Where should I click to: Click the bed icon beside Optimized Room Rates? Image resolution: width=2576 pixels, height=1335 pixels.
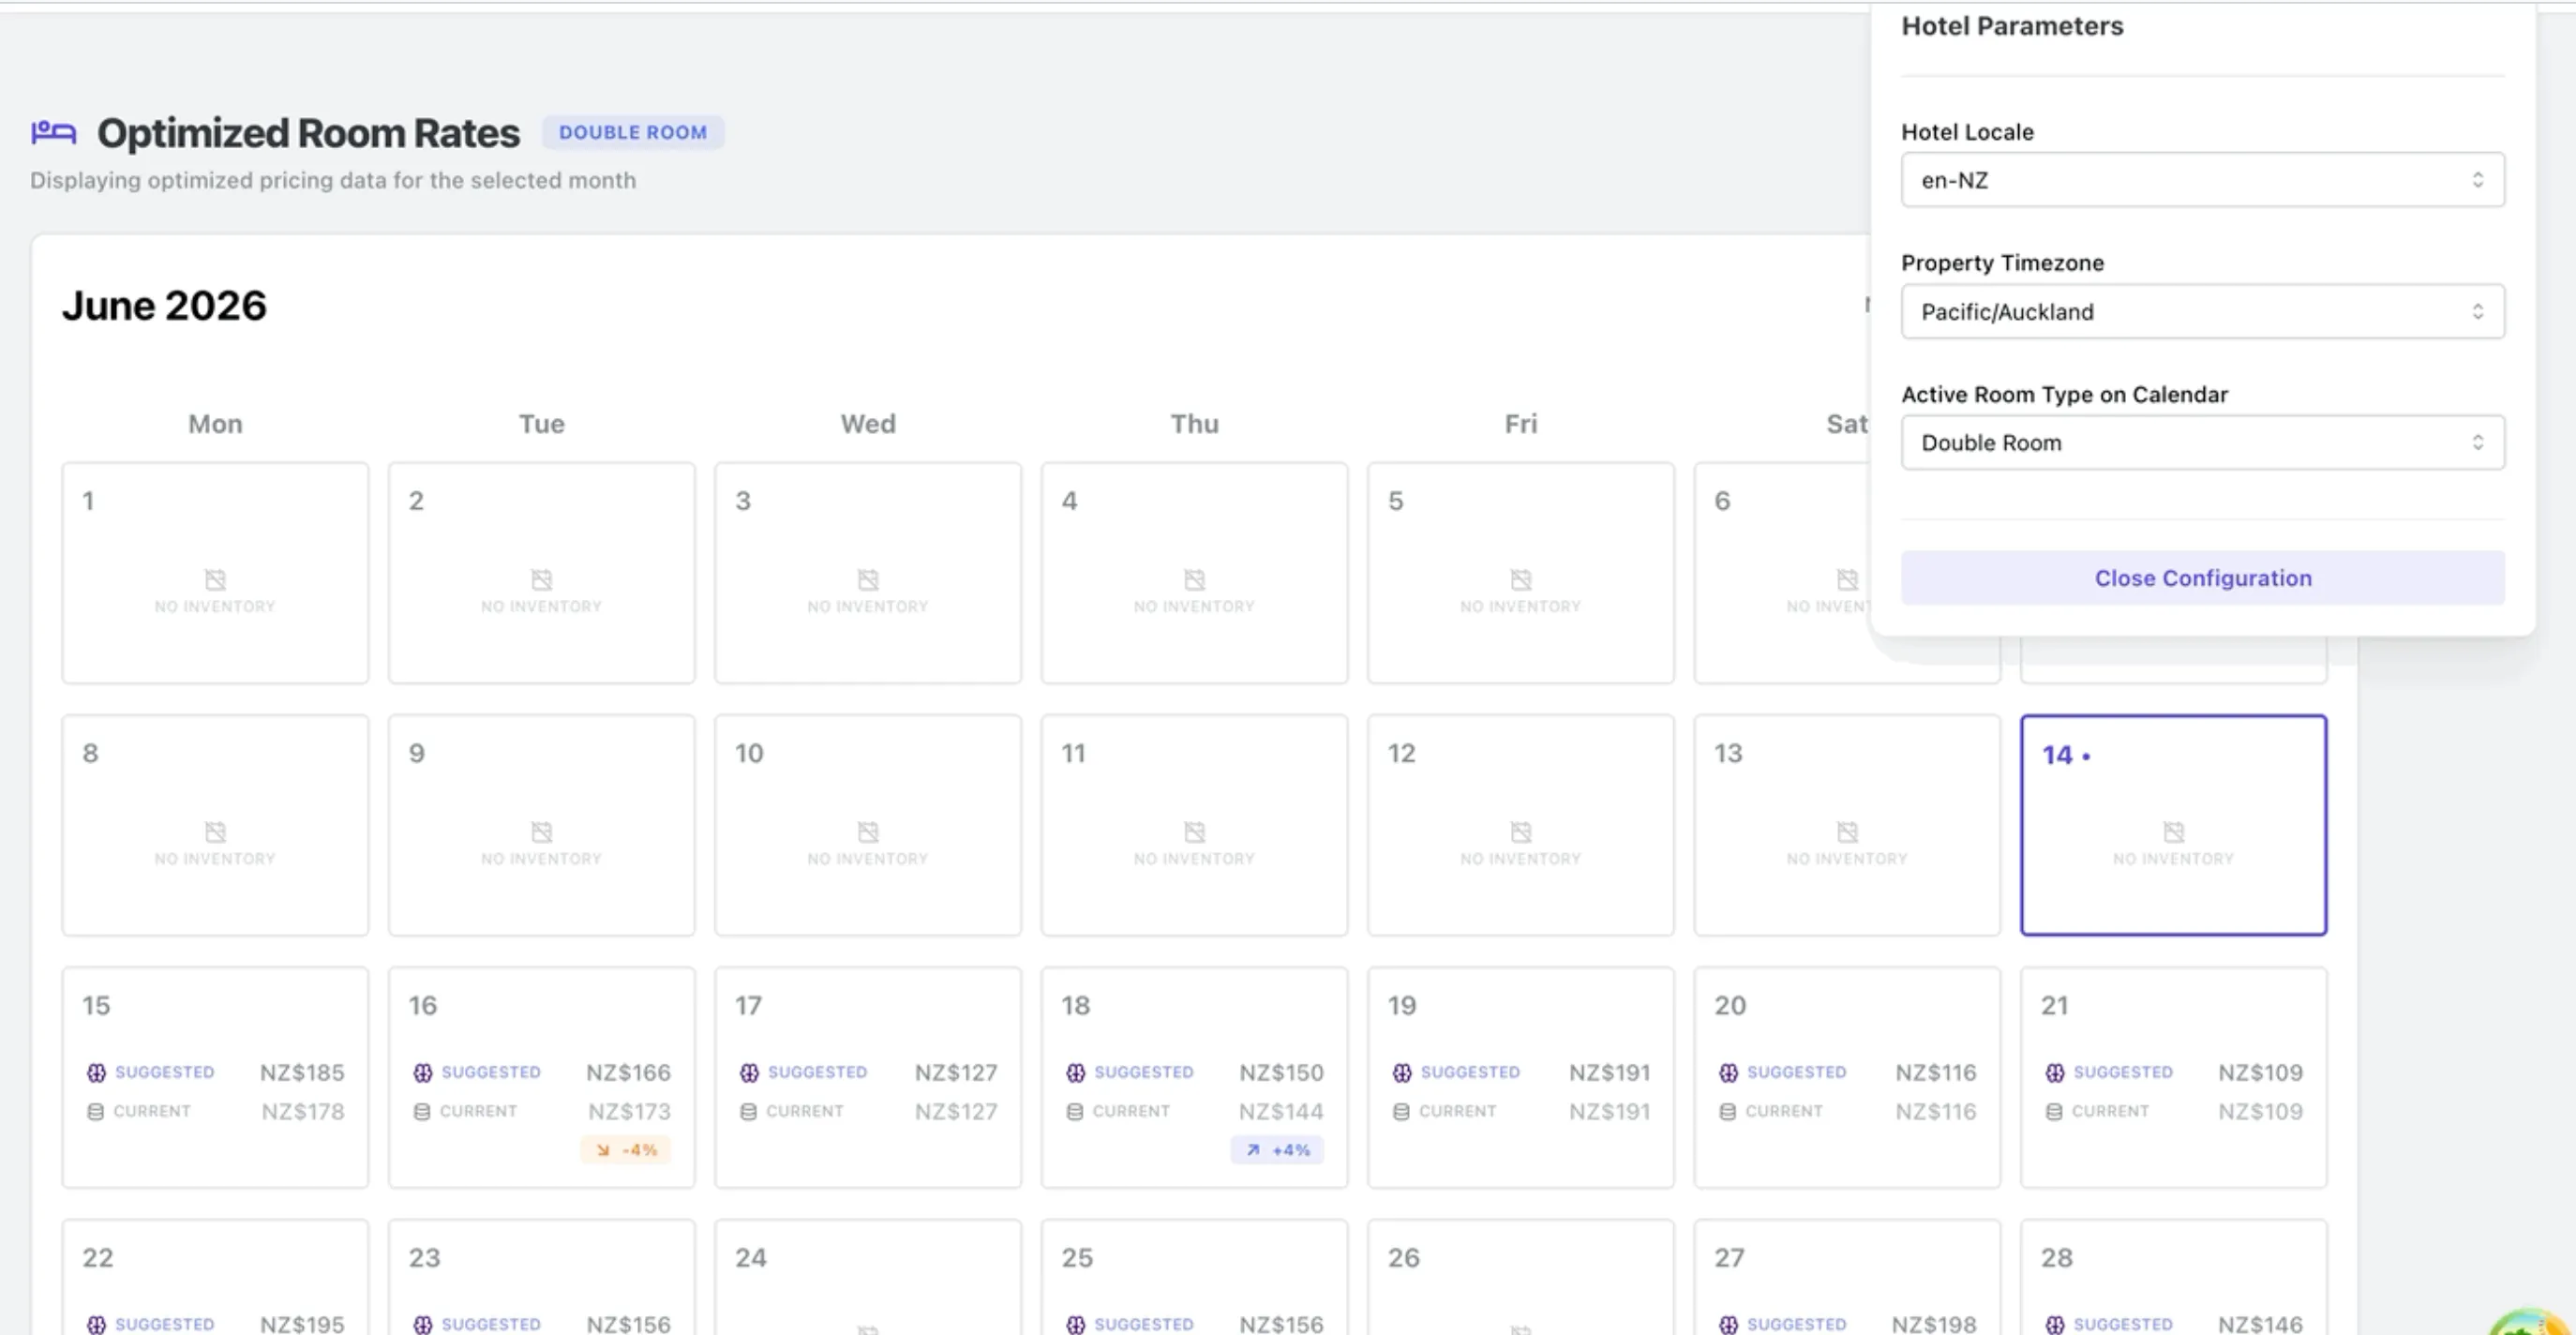click(x=53, y=132)
